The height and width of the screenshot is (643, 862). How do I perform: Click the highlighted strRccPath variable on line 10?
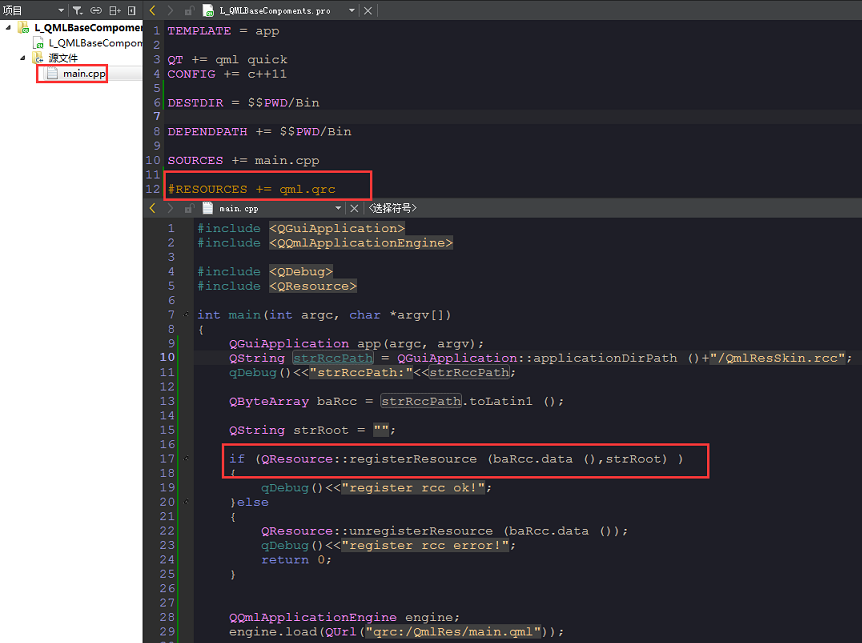[333, 358]
